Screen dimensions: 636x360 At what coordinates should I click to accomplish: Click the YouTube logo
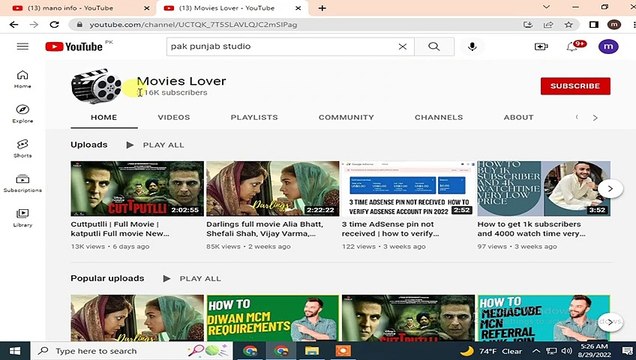[74, 47]
